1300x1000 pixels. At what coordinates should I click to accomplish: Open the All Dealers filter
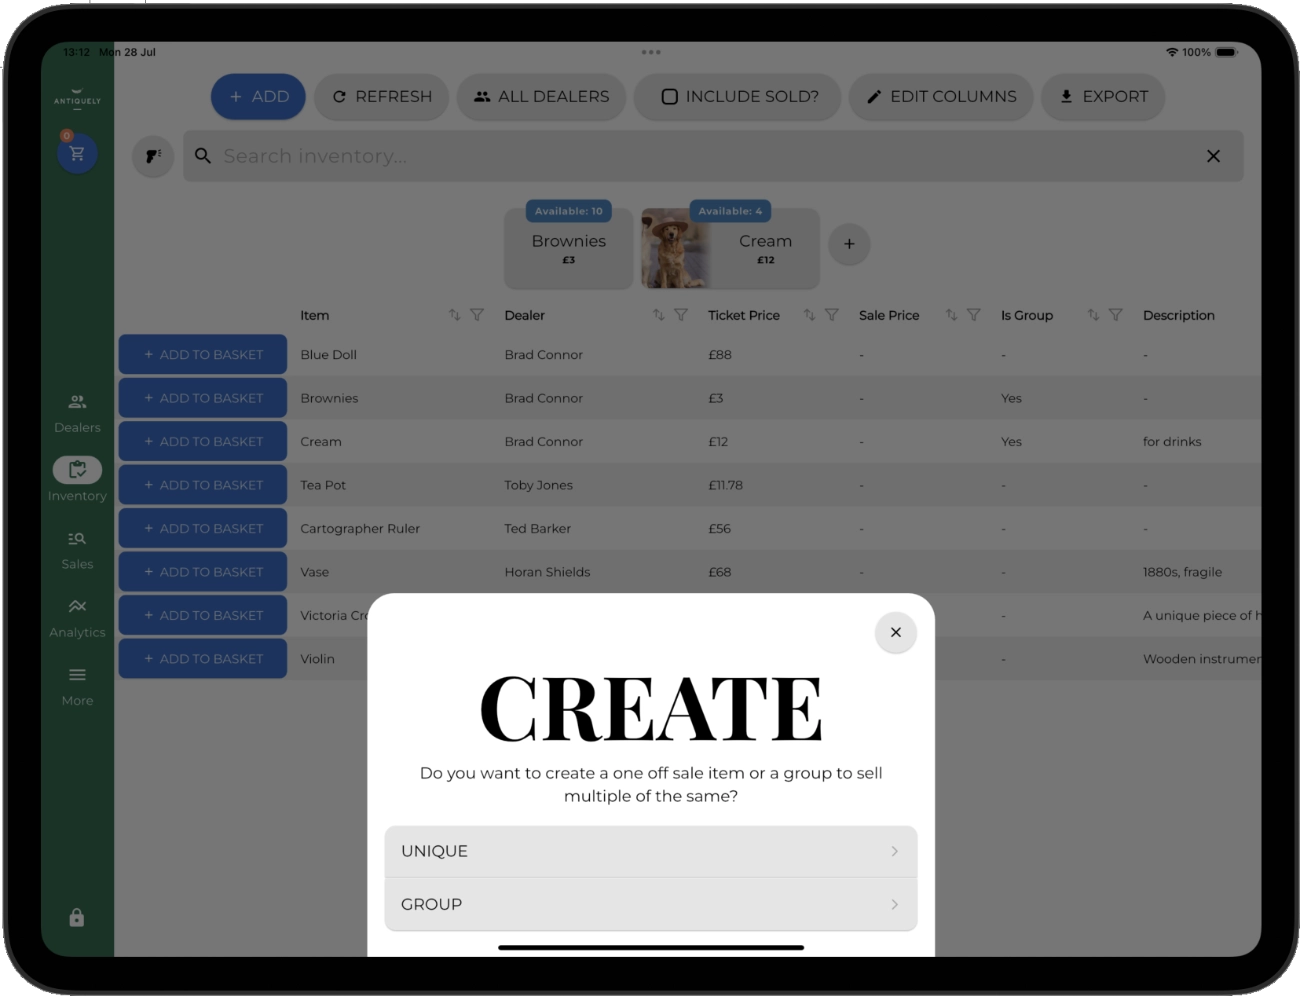541,97
